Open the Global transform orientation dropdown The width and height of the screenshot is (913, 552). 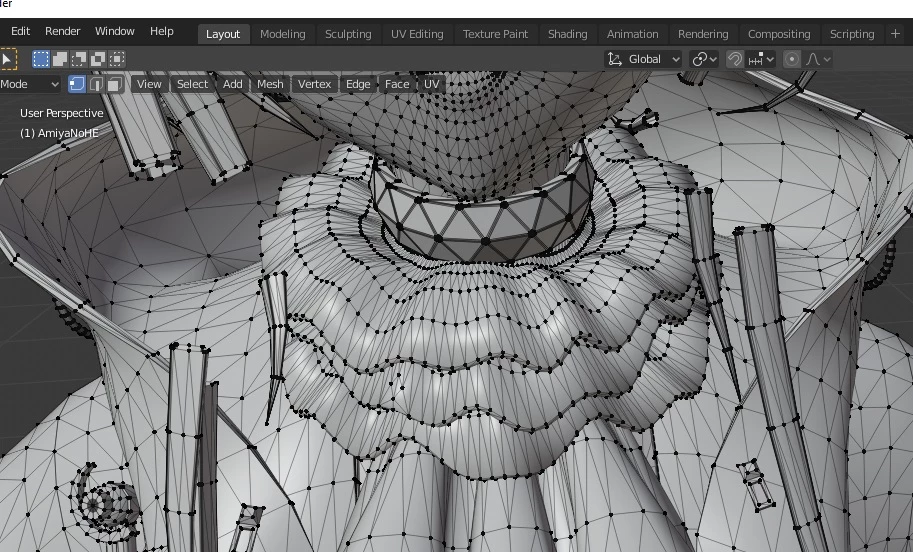coord(643,59)
